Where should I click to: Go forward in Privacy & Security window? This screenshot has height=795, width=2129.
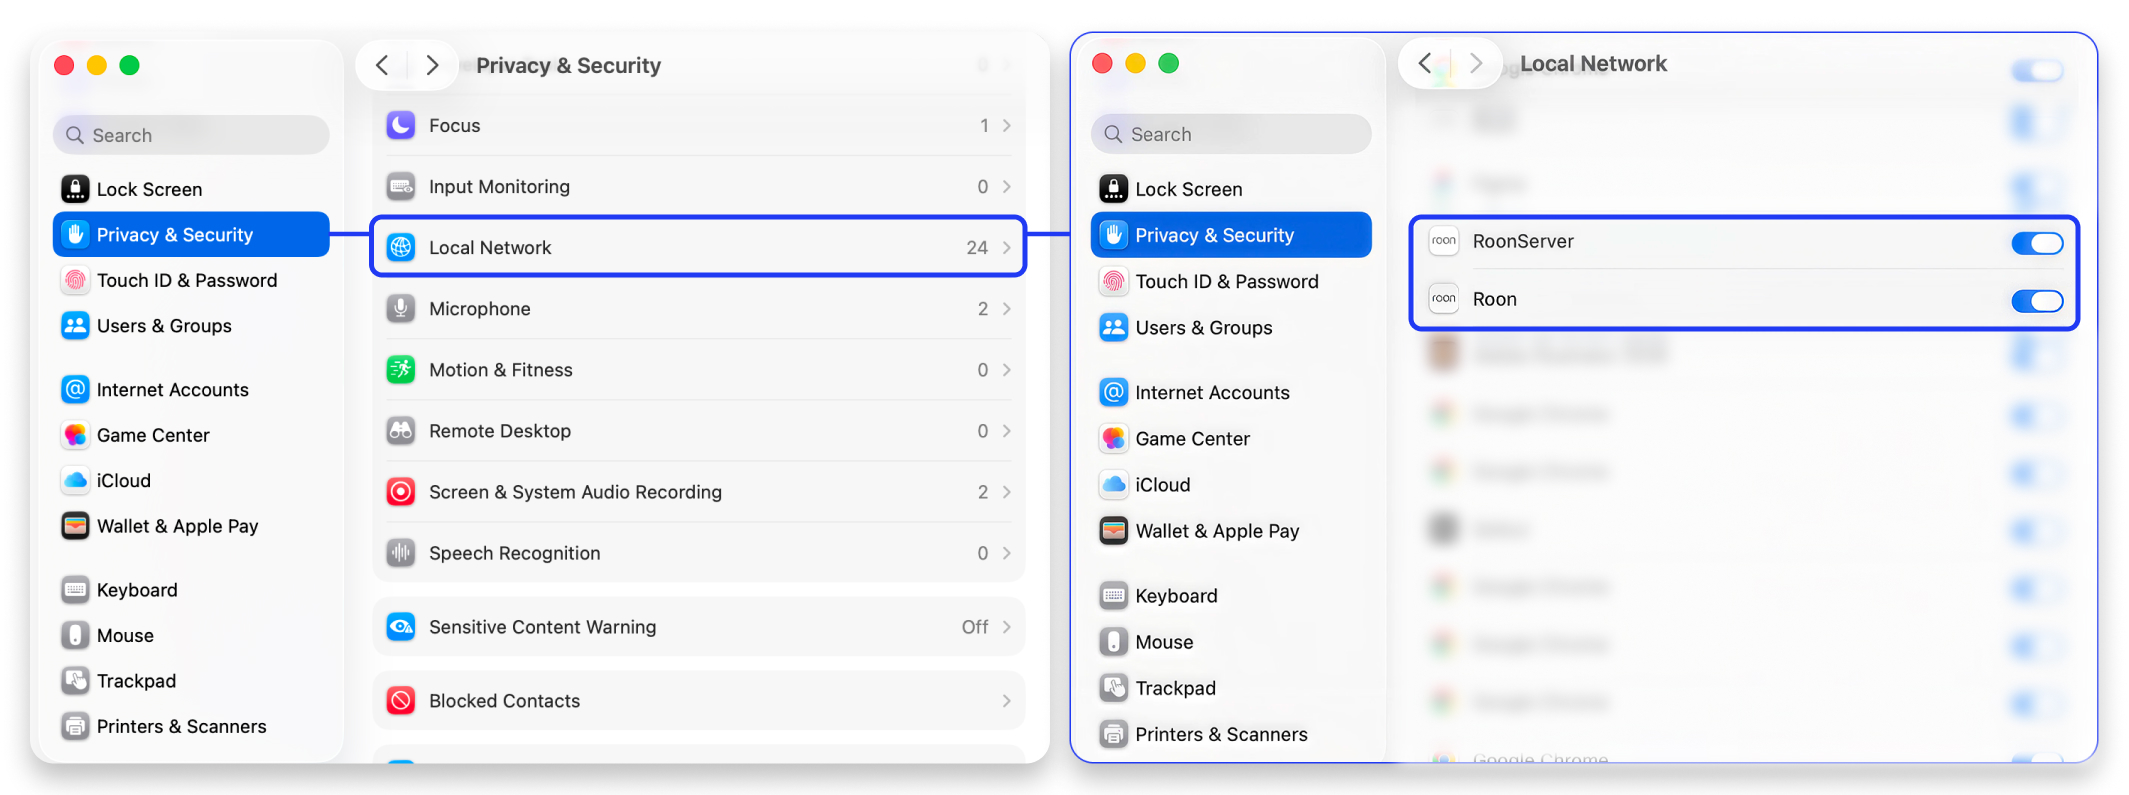click(x=432, y=65)
